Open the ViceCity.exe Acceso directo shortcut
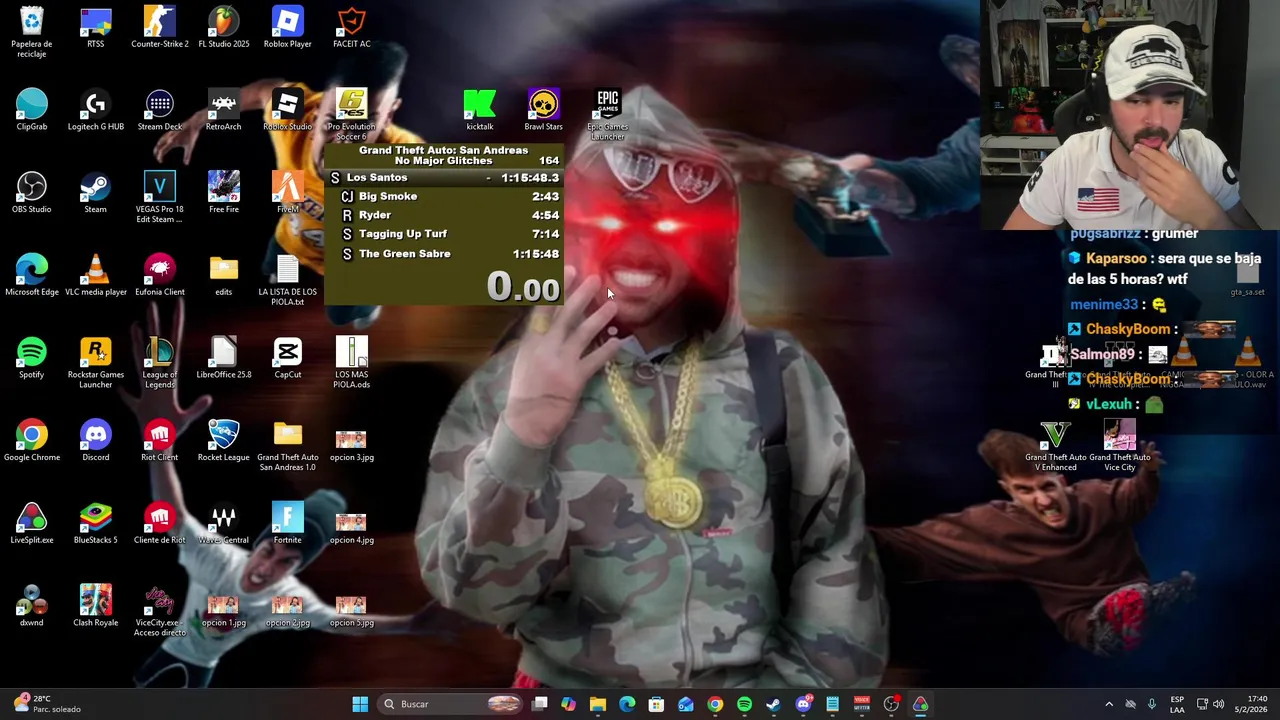Viewport: 1280px width, 720px height. [160, 611]
